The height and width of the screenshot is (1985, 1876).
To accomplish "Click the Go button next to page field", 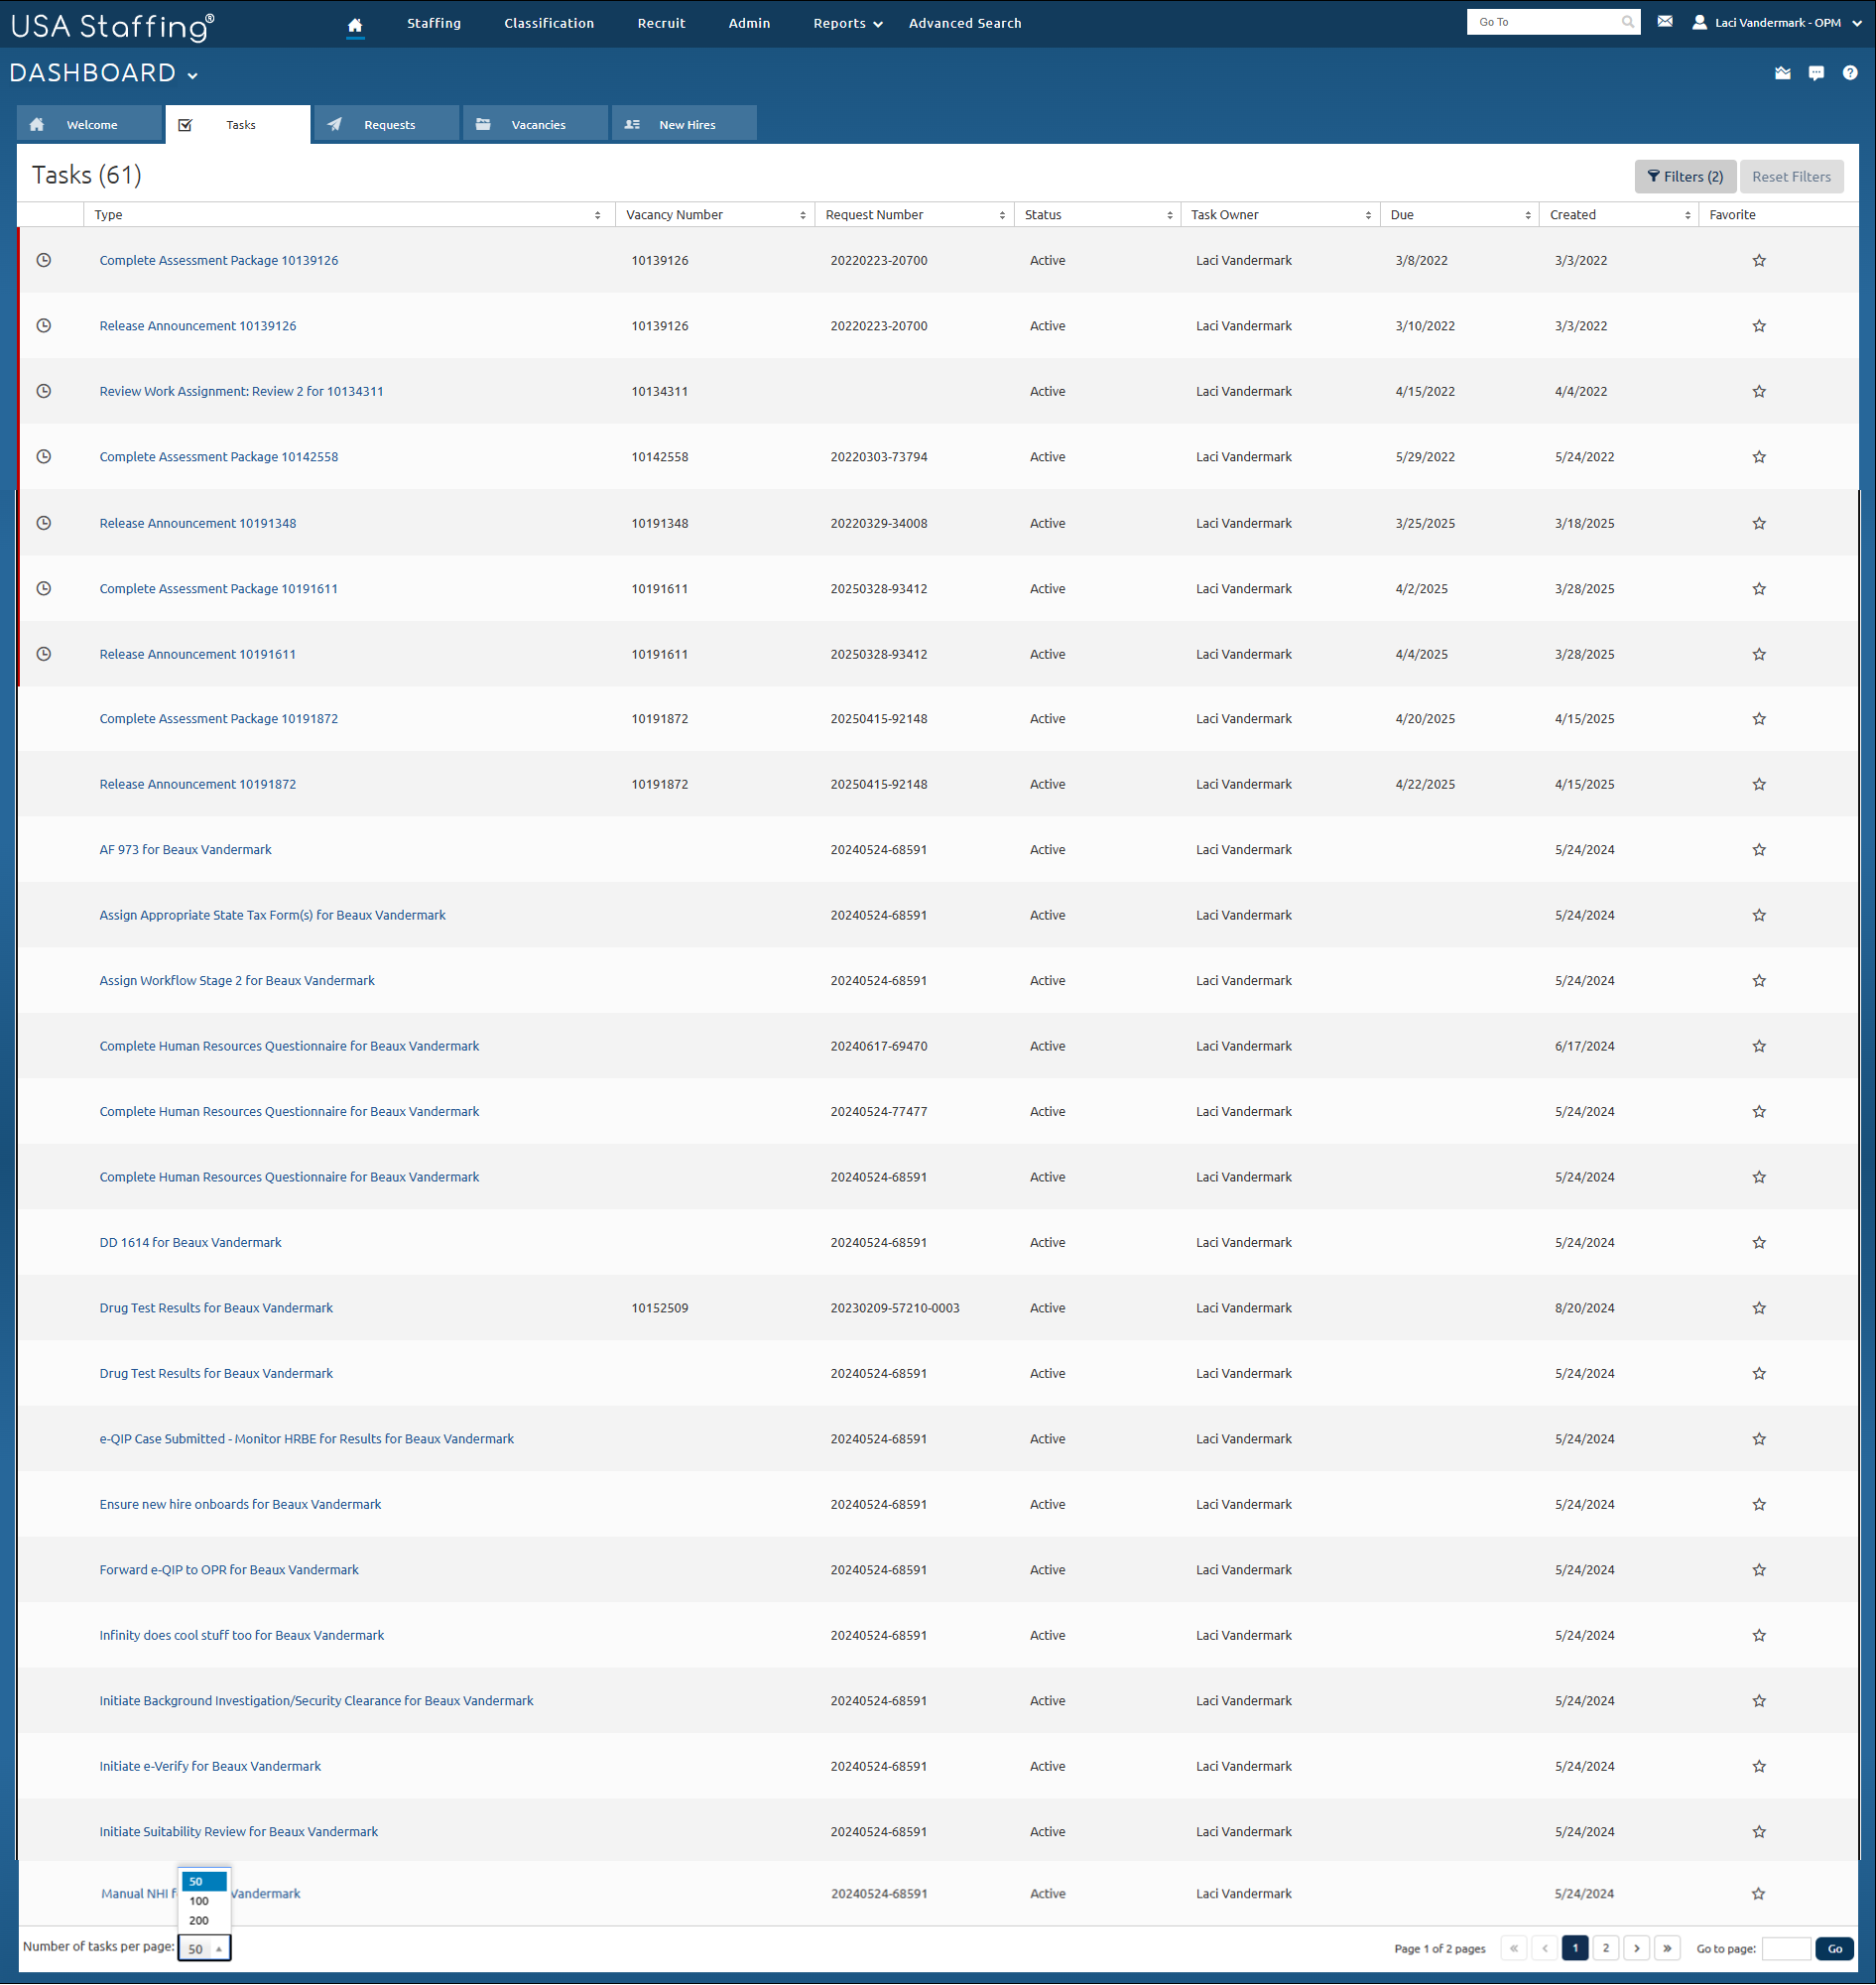I will pyautogui.click(x=1835, y=1949).
